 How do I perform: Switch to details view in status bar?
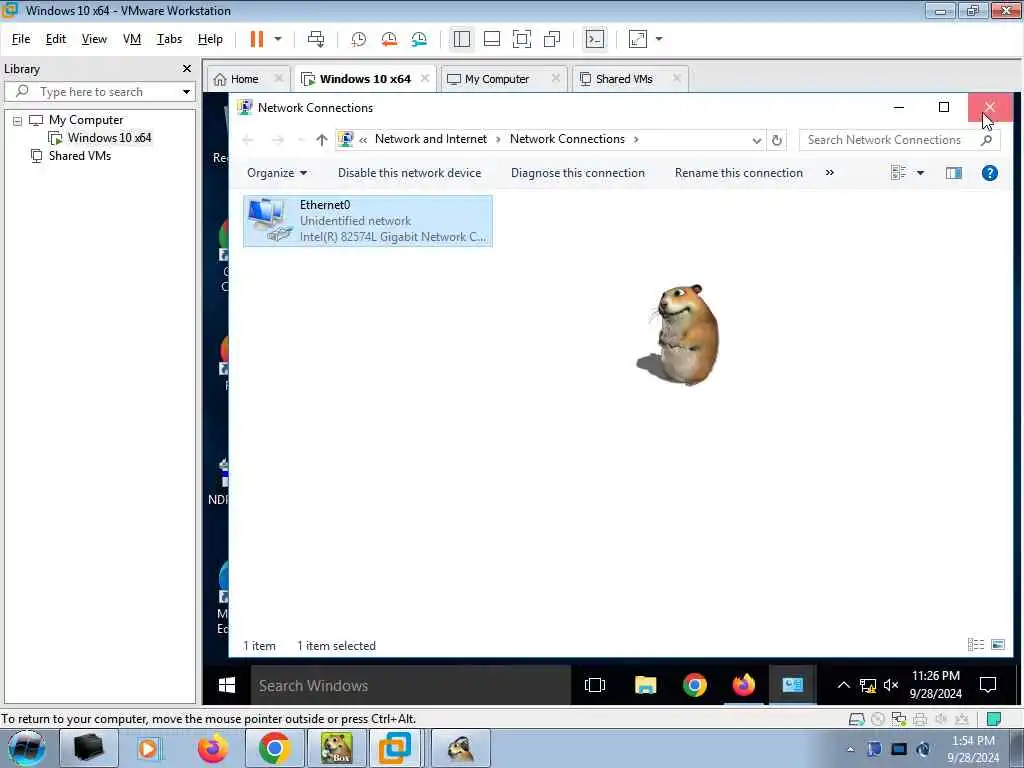[975, 645]
